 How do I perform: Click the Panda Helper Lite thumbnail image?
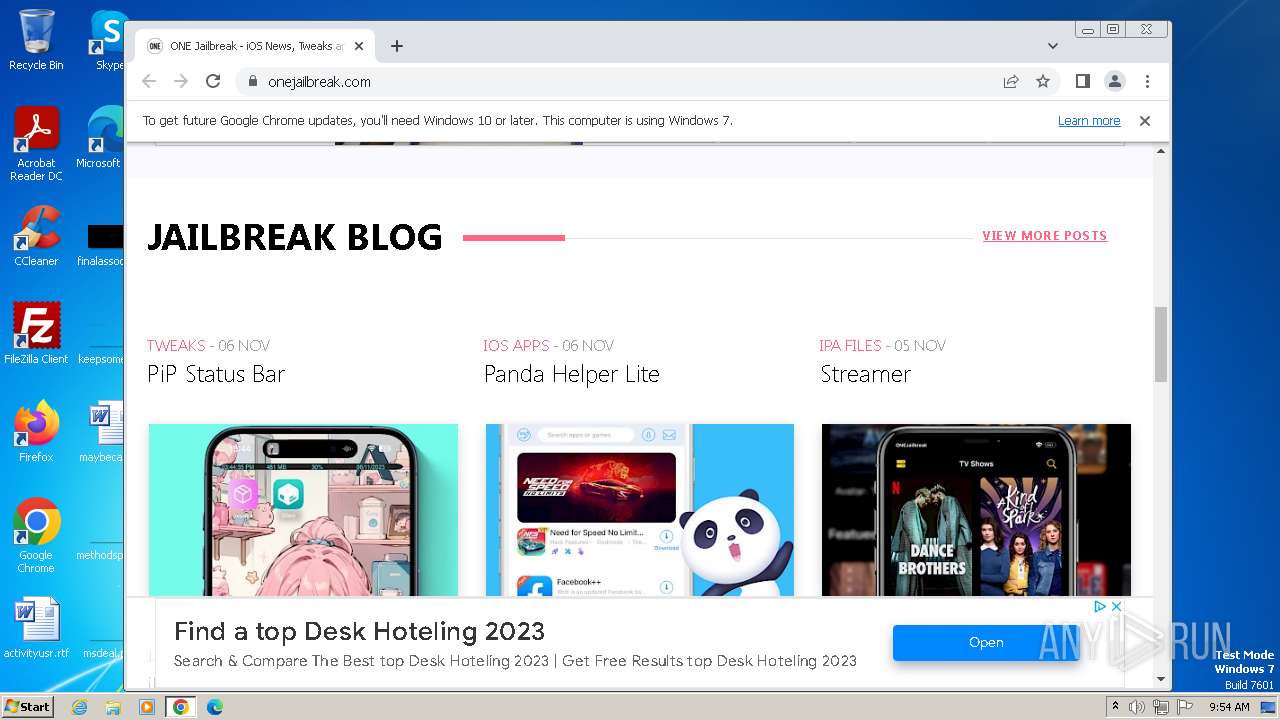point(640,510)
